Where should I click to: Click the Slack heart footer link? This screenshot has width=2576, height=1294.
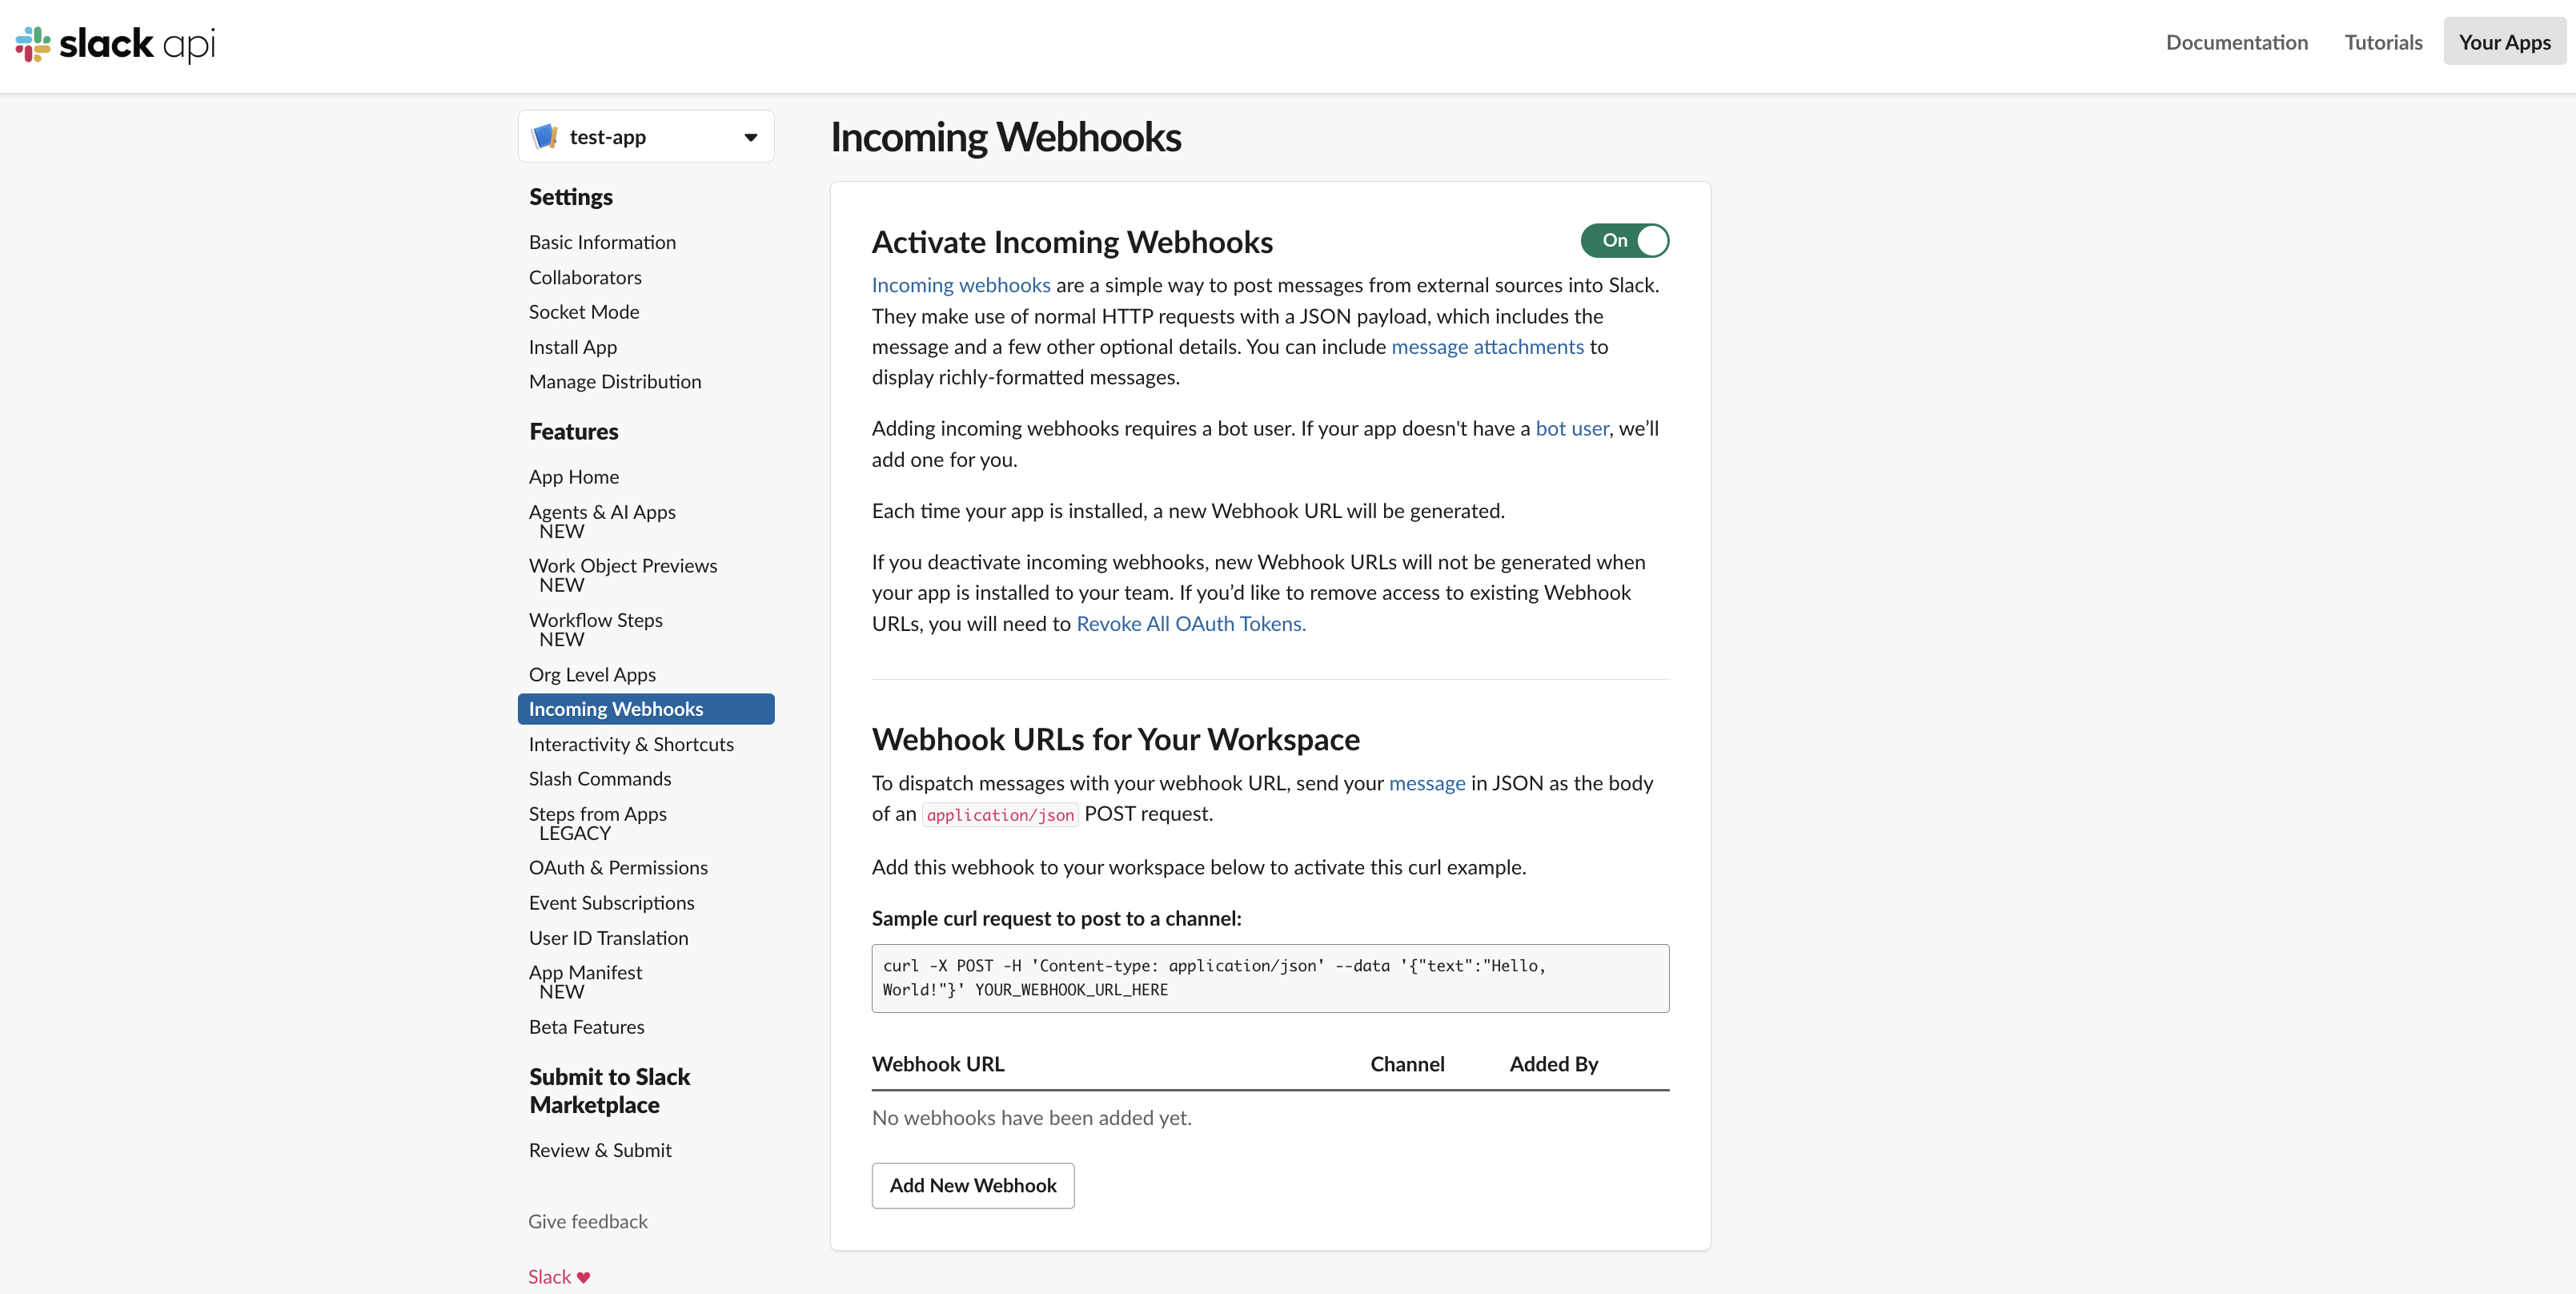click(559, 1277)
